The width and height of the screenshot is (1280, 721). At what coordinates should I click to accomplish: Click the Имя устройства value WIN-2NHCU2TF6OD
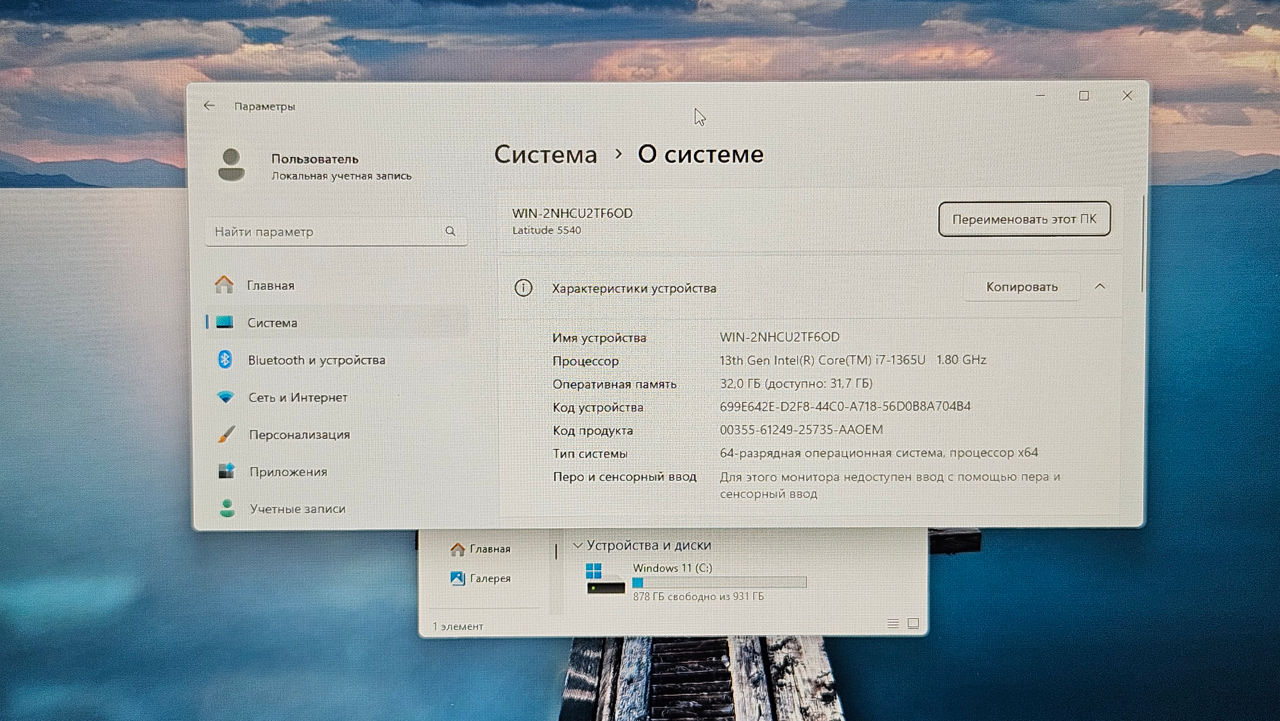pyautogui.click(x=780, y=337)
